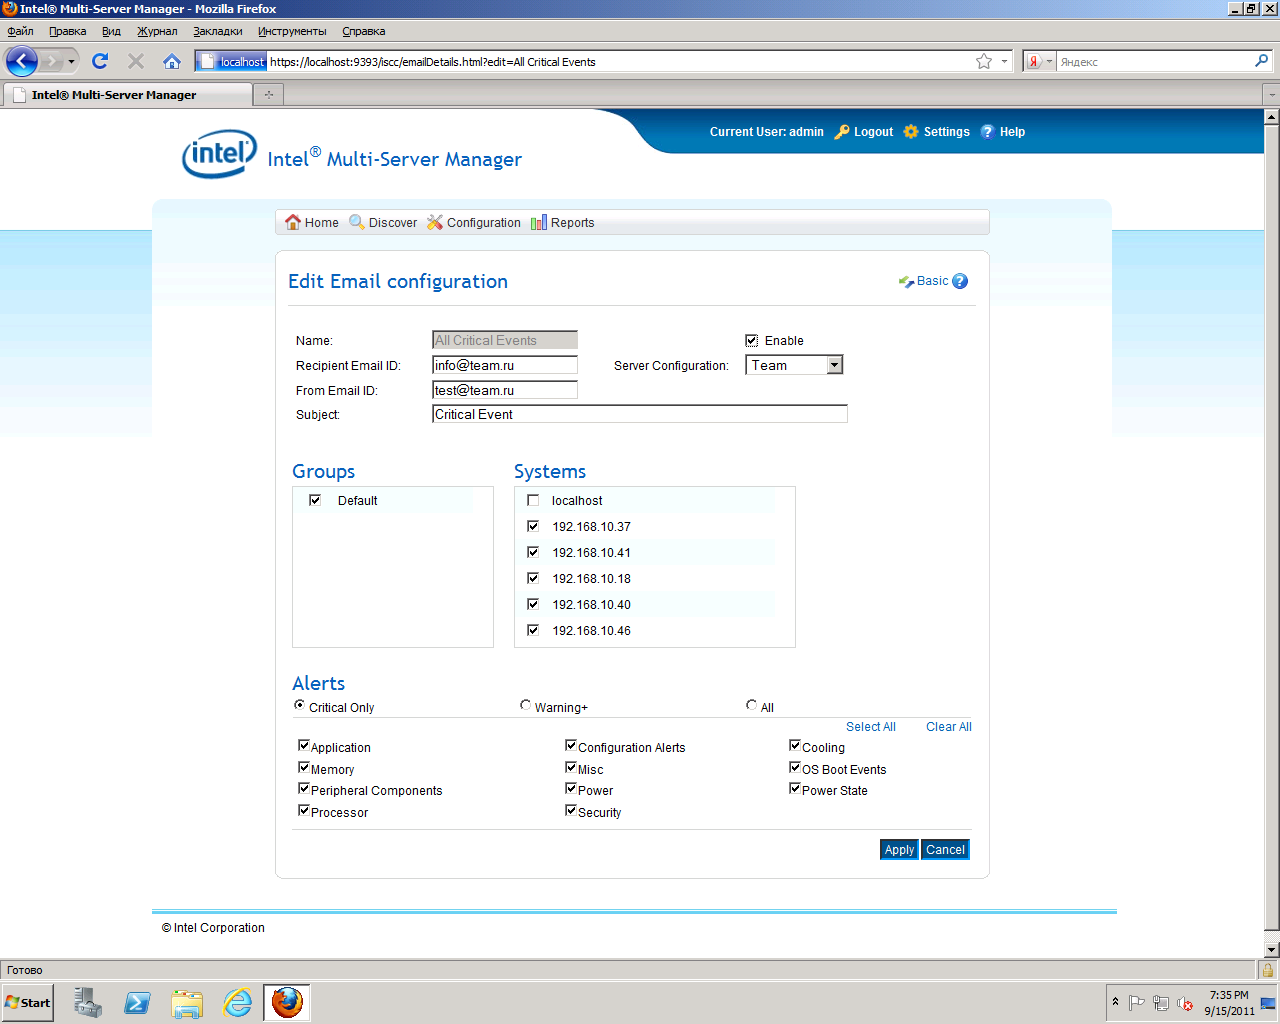Expand the back/forward history dropdown arrow
The height and width of the screenshot is (1024, 1280).
[x=71, y=62]
